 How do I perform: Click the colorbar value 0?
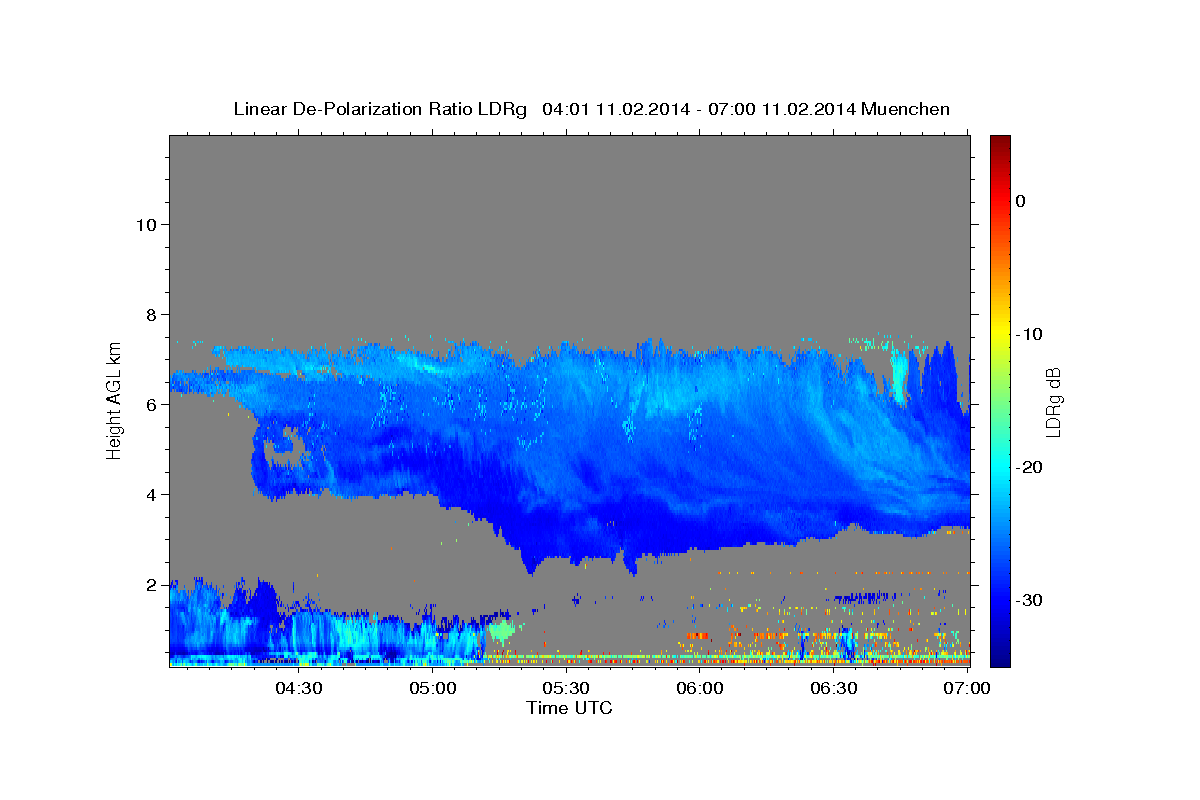click(1021, 201)
